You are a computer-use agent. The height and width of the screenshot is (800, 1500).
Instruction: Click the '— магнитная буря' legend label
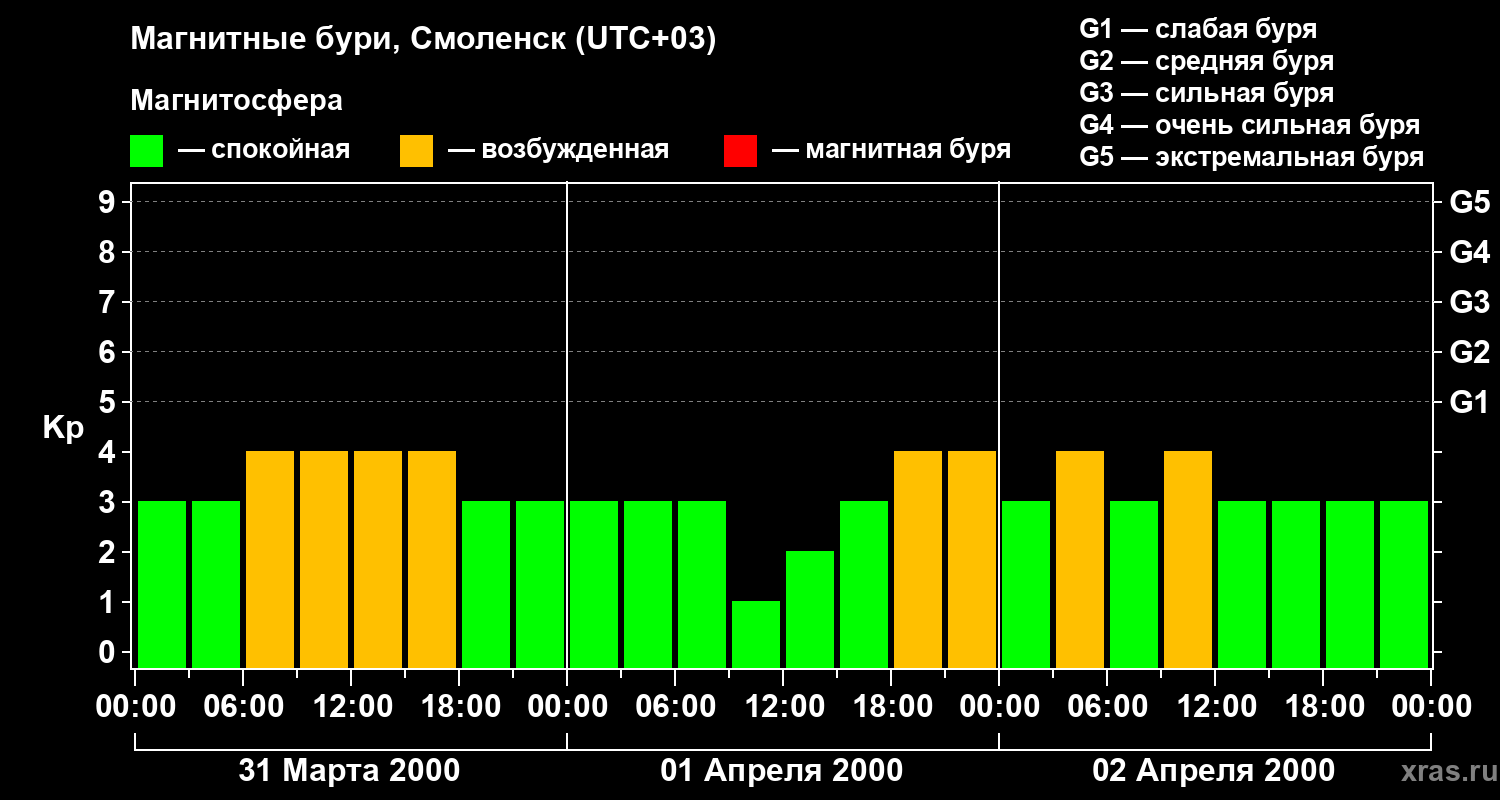click(x=891, y=151)
